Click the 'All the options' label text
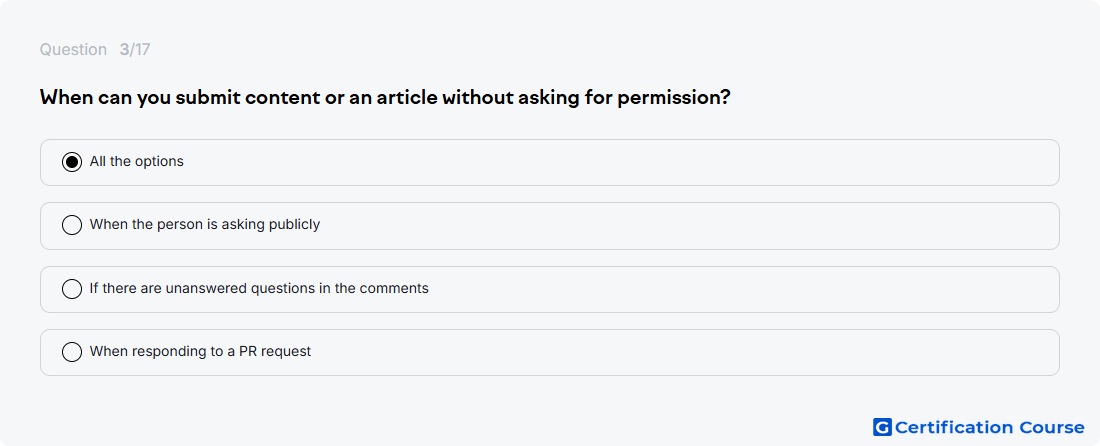The height and width of the screenshot is (446, 1100). tap(137, 161)
